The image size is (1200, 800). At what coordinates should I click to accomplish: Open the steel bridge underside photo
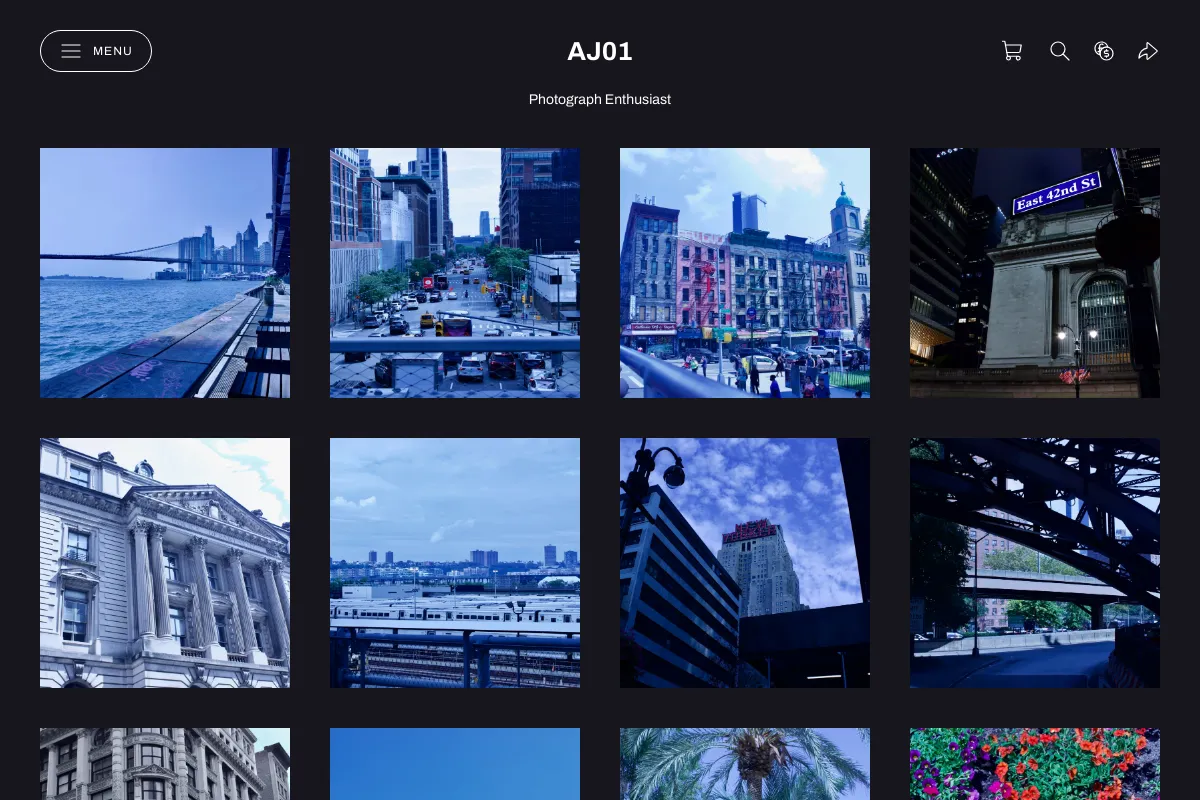(x=1035, y=563)
